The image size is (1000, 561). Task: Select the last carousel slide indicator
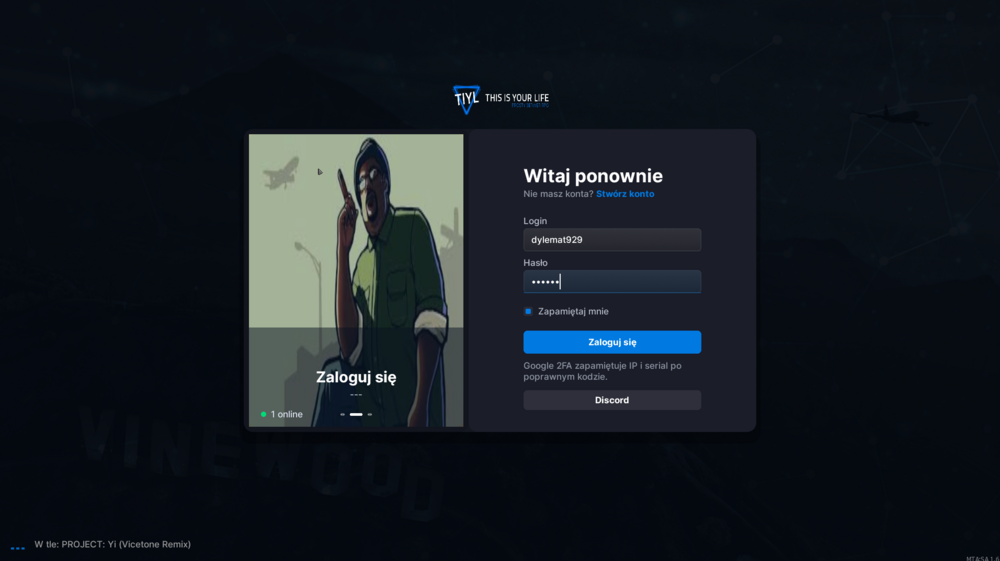[x=369, y=414]
